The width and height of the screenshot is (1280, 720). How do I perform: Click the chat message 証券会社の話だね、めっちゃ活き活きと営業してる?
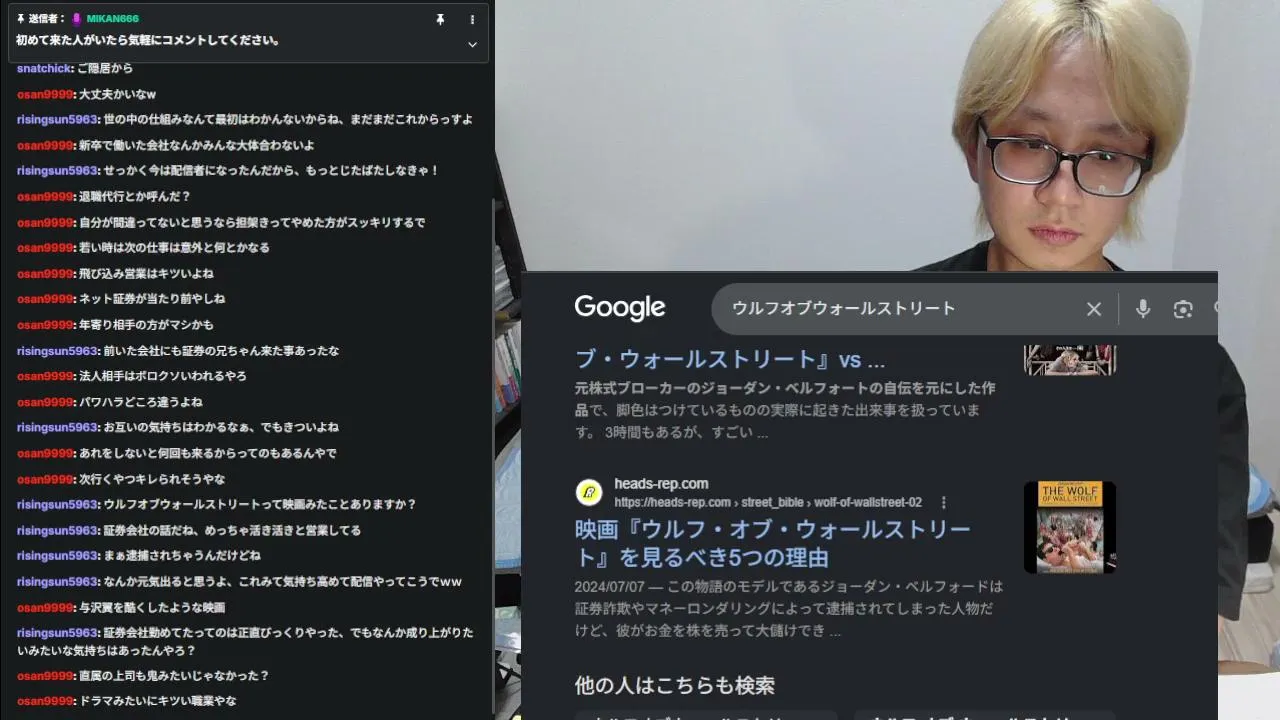pos(232,531)
